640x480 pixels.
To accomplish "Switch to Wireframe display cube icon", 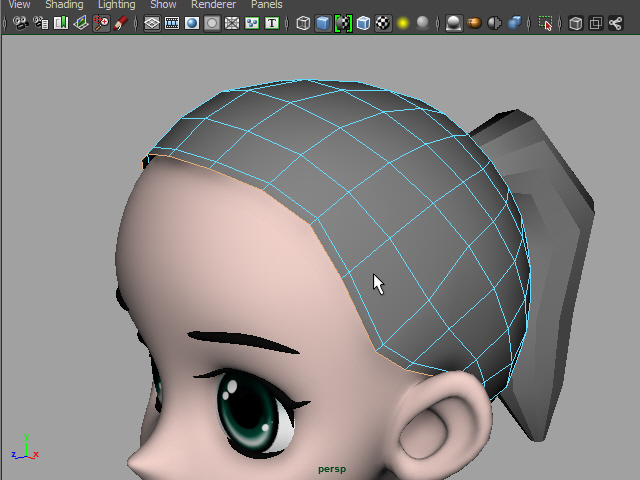I will [x=303, y=23].
